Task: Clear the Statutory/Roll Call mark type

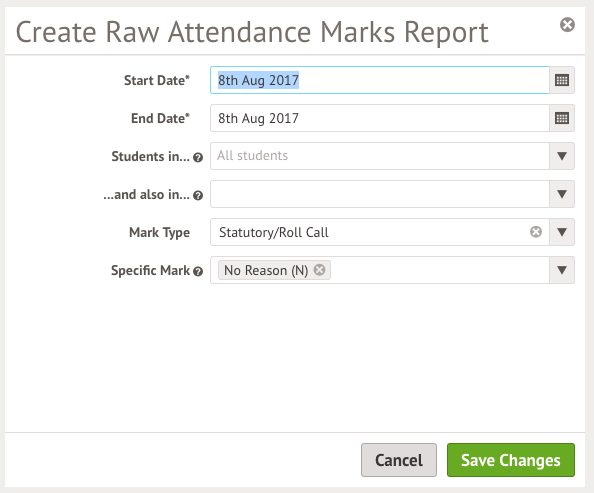Action: tap(536, 232)
